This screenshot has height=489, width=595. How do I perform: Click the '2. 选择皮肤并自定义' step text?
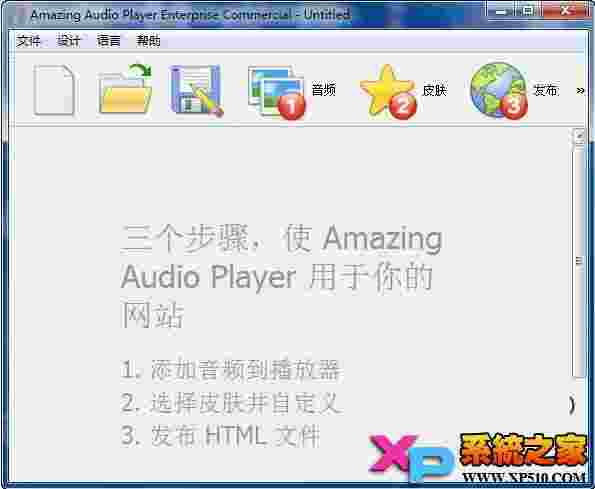point(230,403)
